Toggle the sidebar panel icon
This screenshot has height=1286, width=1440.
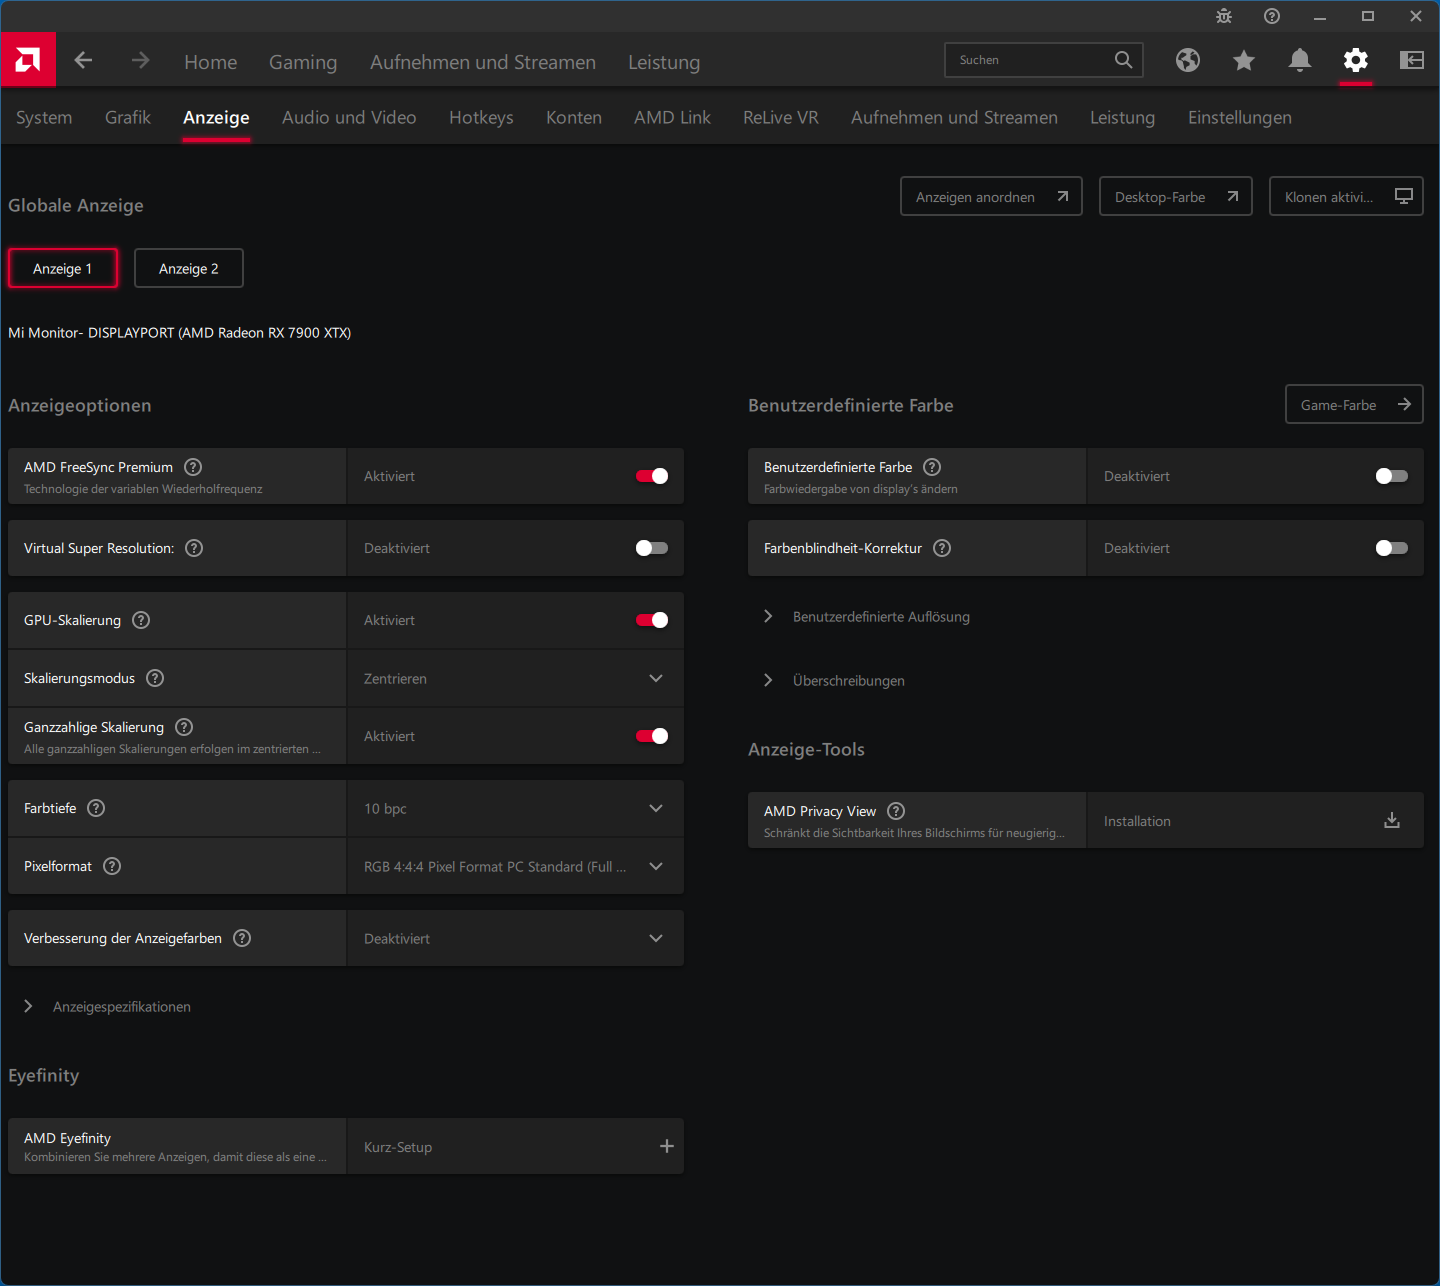pyautogui.click(x=1411, y=60)
